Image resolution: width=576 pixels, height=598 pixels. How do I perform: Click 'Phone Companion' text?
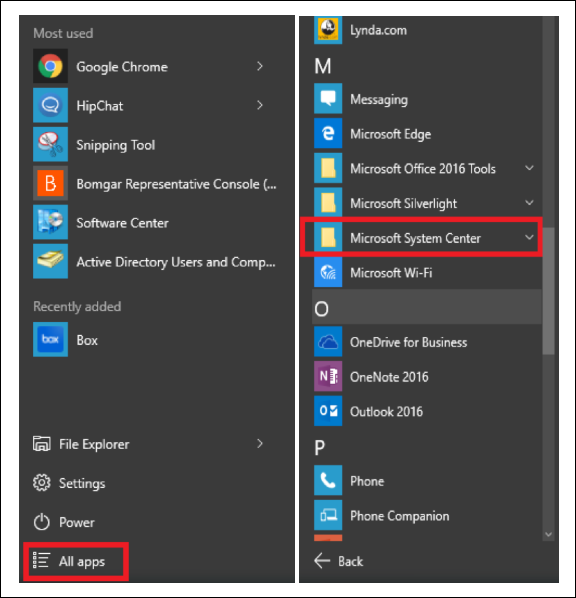pos(400,516)
